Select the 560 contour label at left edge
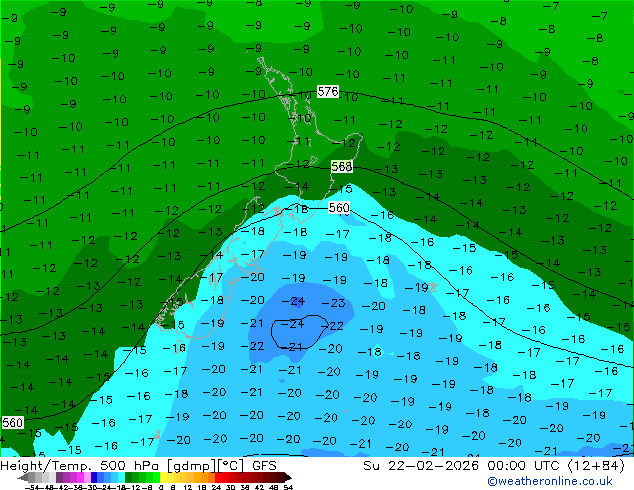 point(12,422)
